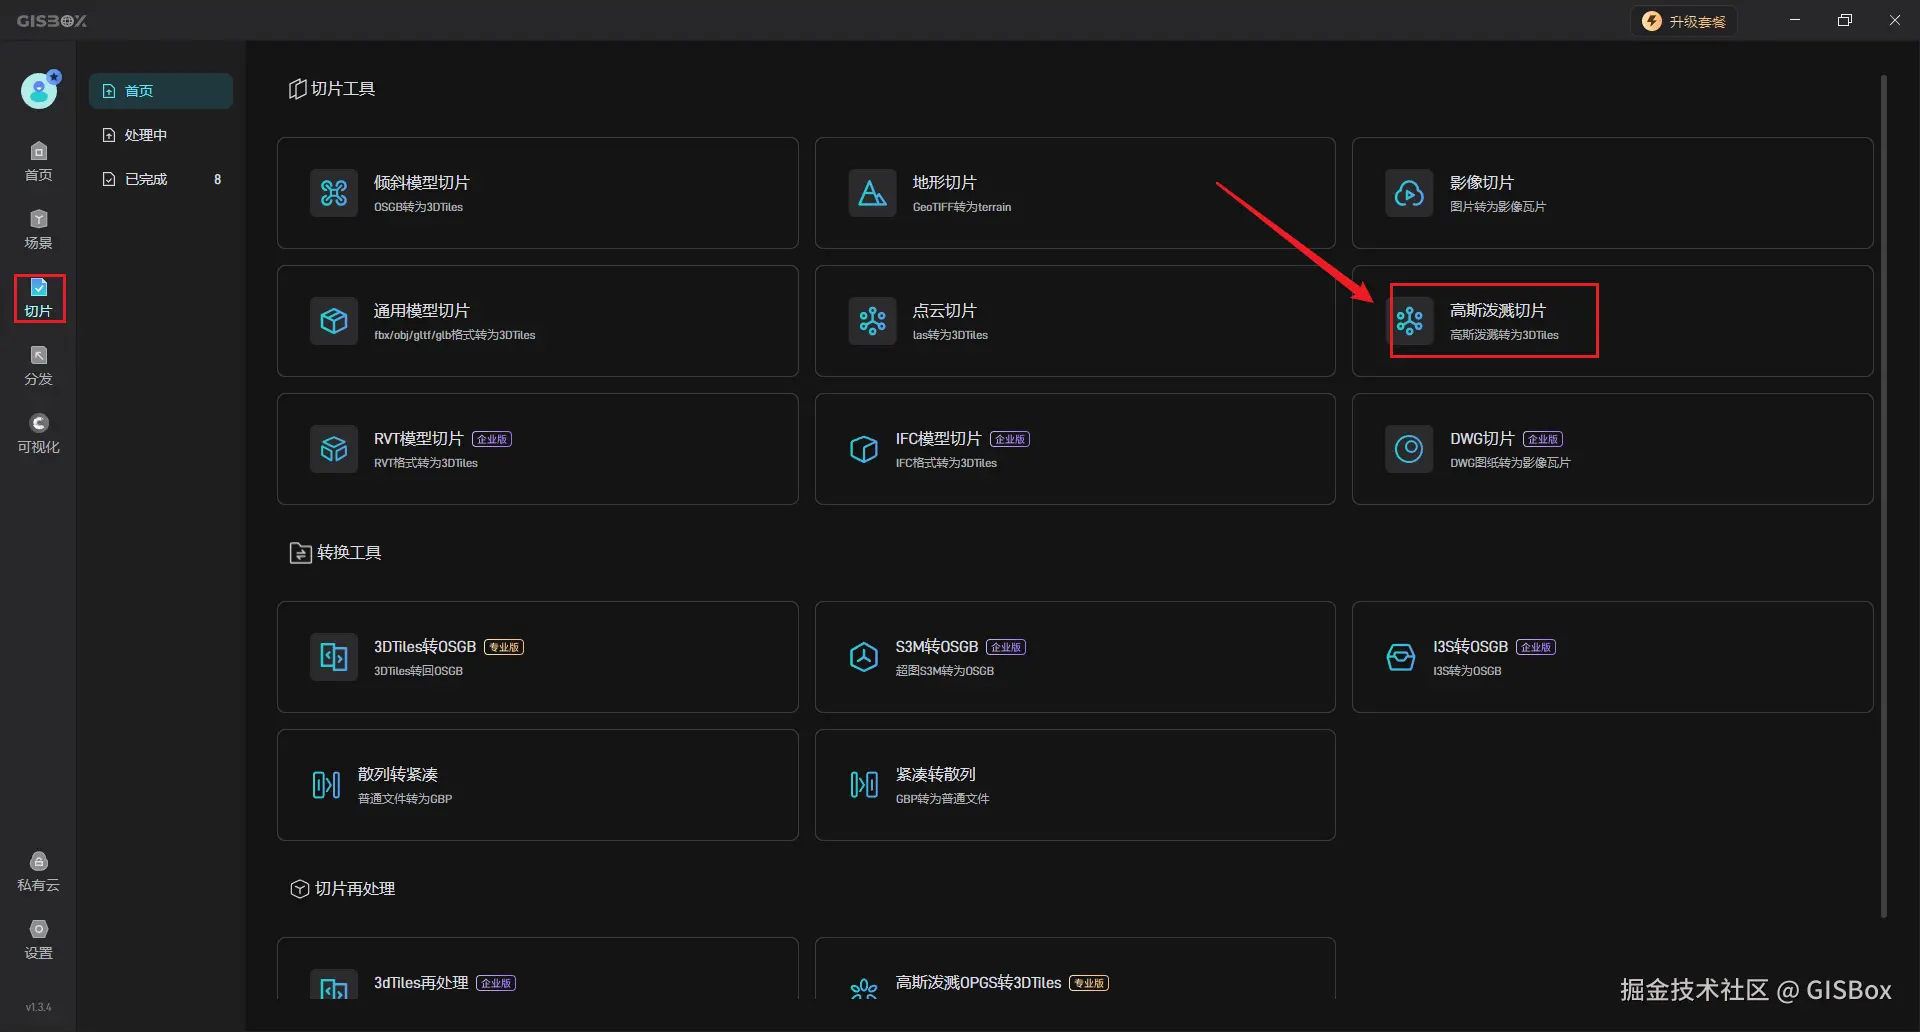Image resolution: width=1920 pixels, height=1032 pixels.
Task: Click the 已完成 count badge 8
Action: tap(218, 180)
